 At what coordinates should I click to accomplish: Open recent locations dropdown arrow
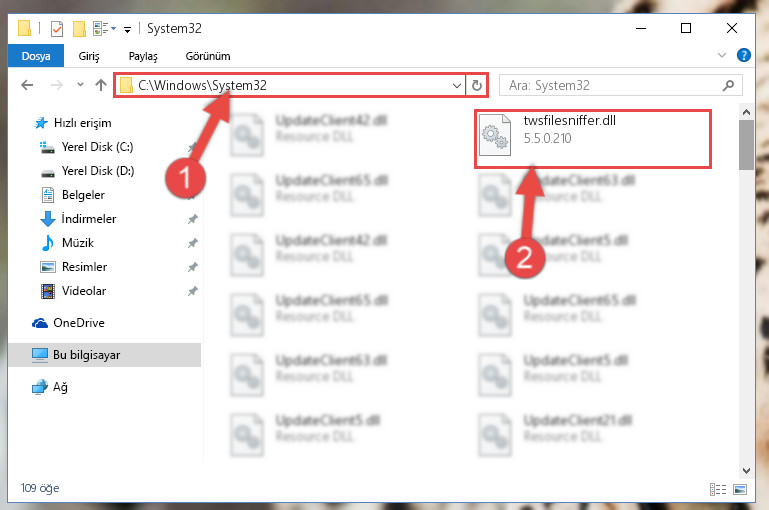coord(80,85)
